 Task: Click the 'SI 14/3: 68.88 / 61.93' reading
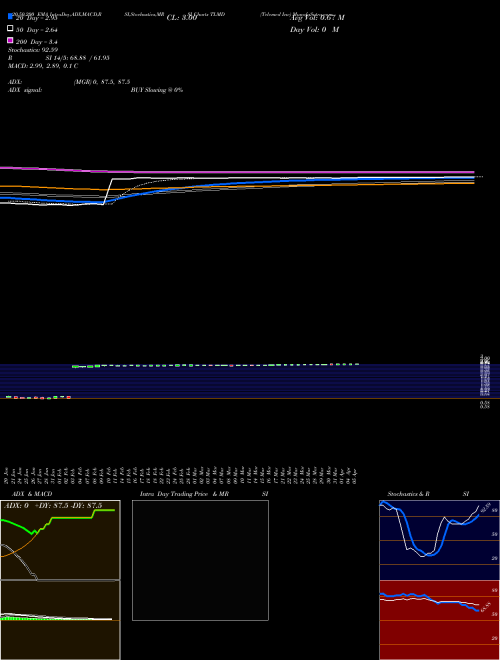77,58
